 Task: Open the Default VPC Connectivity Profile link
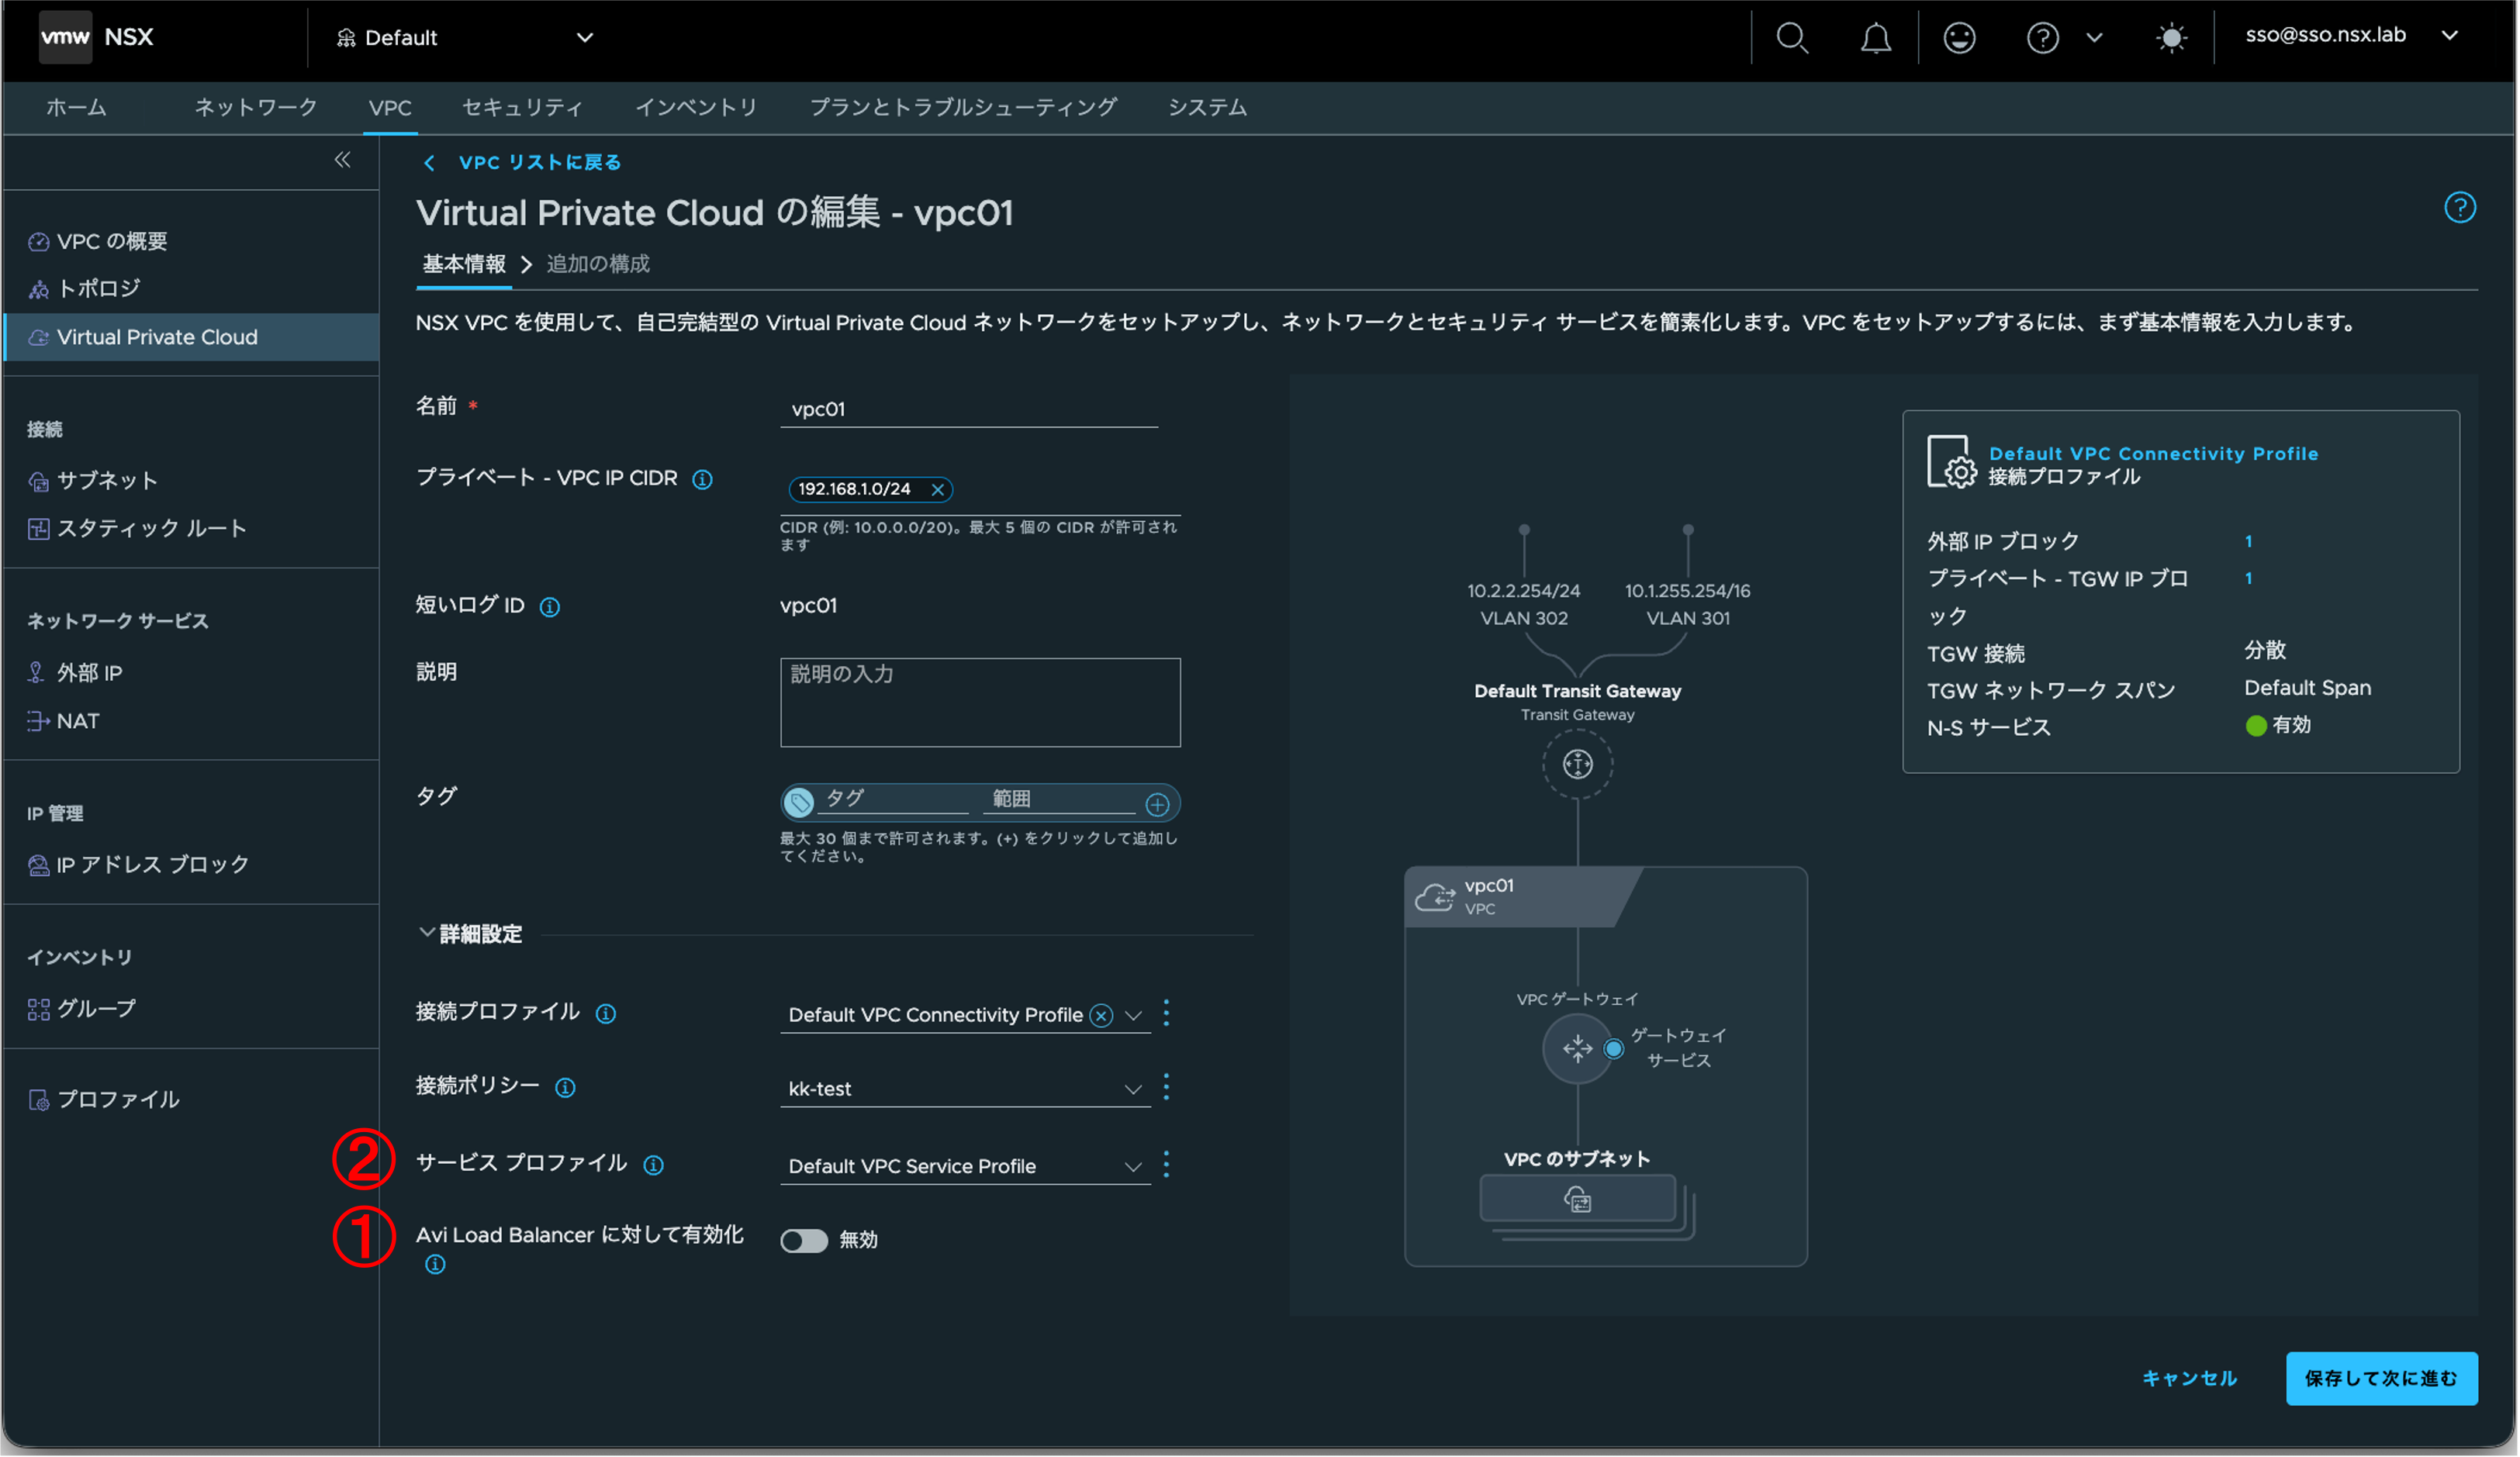[x=2153, y=454]
